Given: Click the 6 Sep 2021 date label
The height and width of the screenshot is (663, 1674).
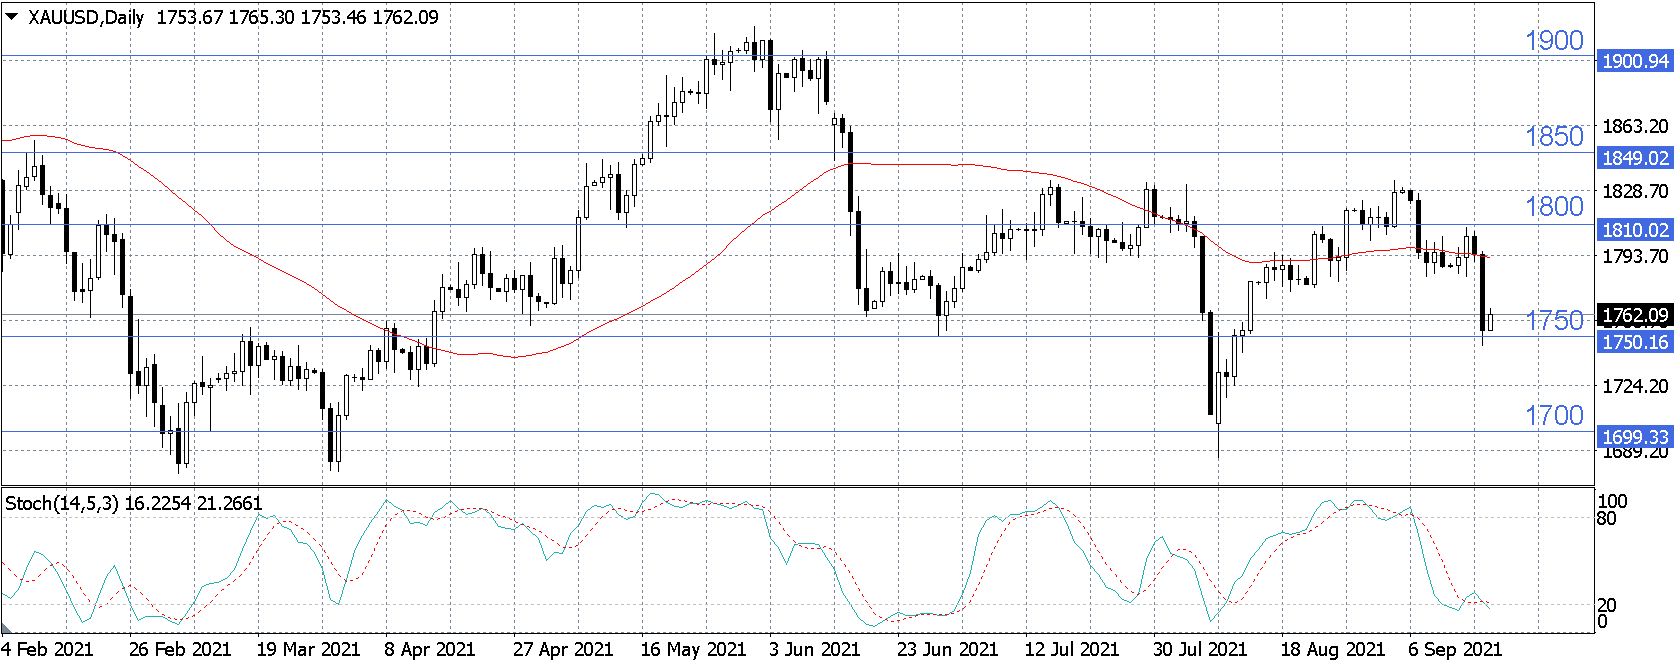Looking at the screenshot, I should pyautogui.click(x=1455, y=649).
